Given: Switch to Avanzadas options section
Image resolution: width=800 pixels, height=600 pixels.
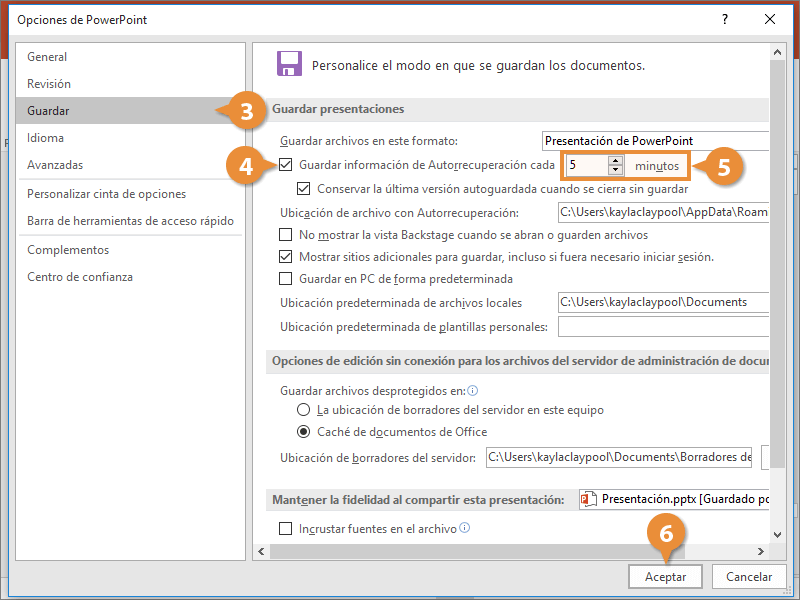Looking at the screenshot, I should pos(55,165).
